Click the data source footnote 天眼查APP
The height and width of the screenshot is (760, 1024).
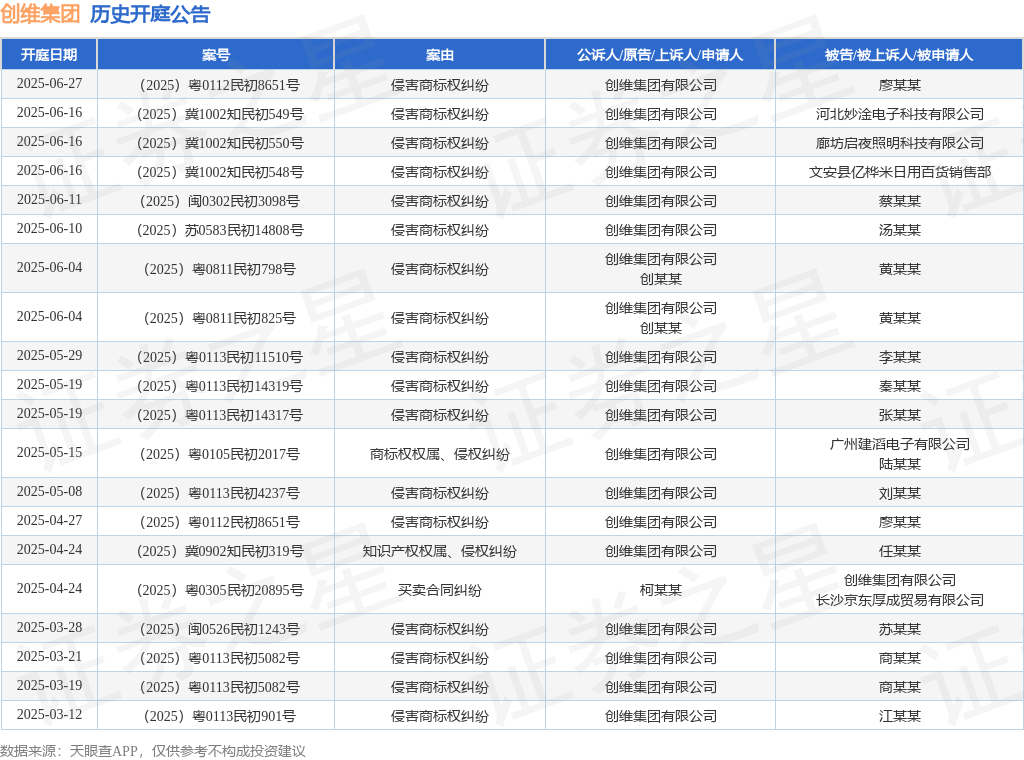click(x=103, y=751)
